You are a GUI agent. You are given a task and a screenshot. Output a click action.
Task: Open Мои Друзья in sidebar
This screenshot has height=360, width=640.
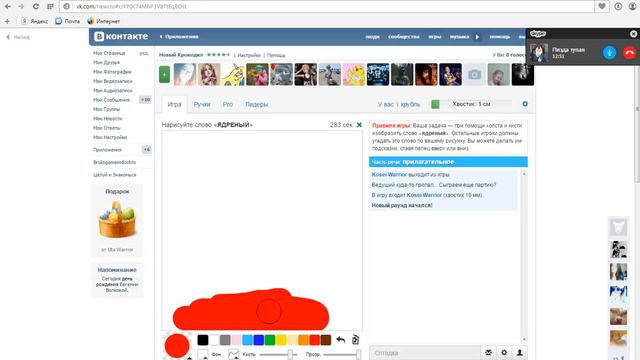[107, 62]
